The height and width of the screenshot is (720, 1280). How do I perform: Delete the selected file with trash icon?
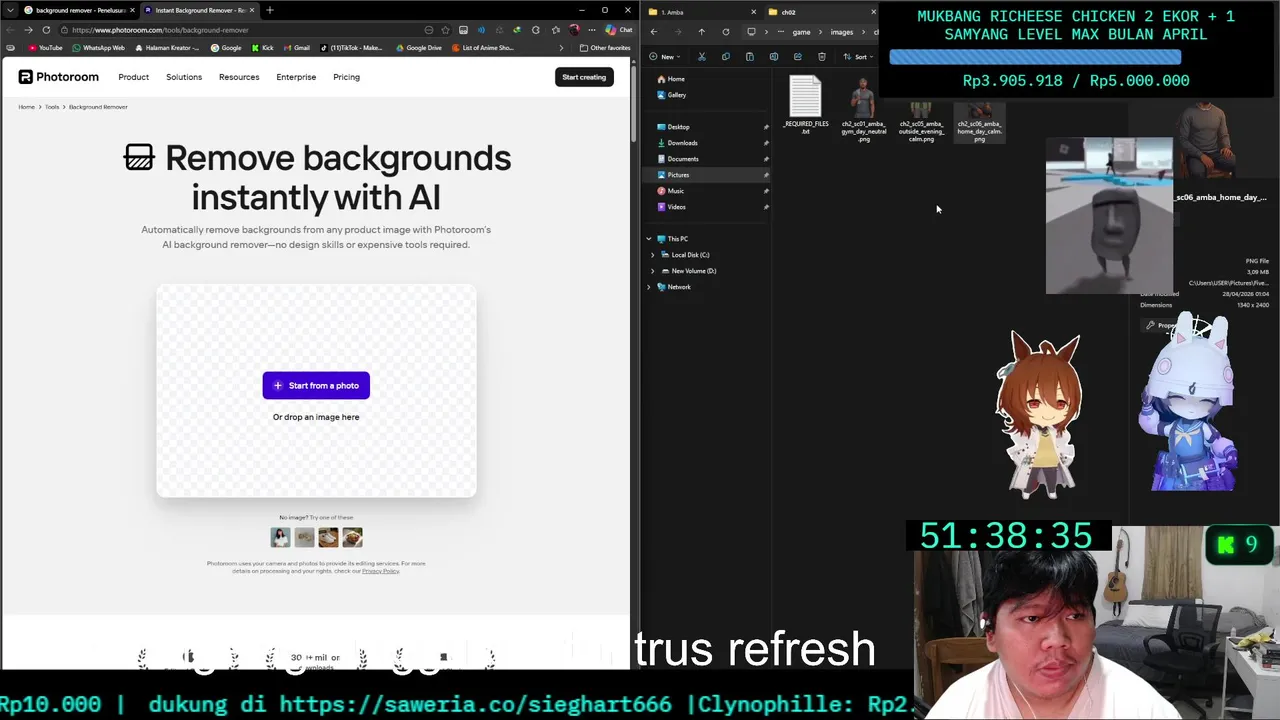822,57
